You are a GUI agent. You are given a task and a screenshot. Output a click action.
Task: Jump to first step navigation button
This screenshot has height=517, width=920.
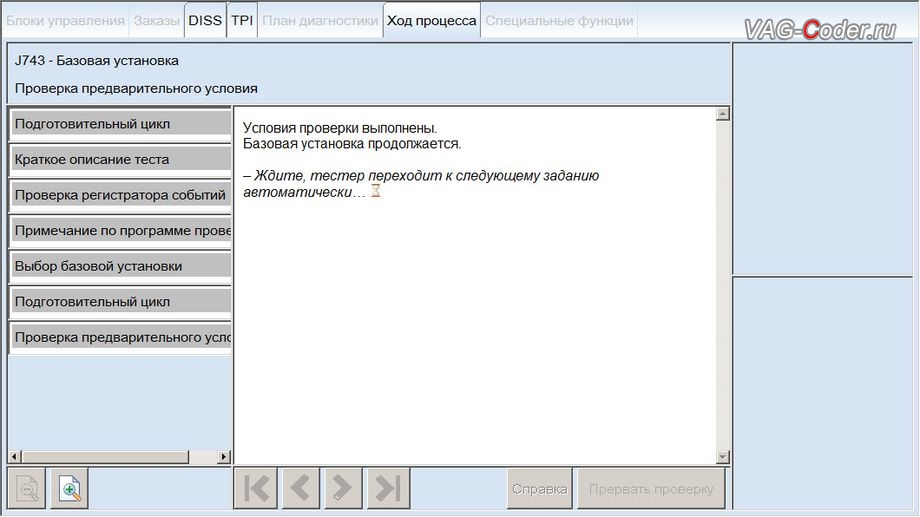pyautogui.click(x=256, y=488)
